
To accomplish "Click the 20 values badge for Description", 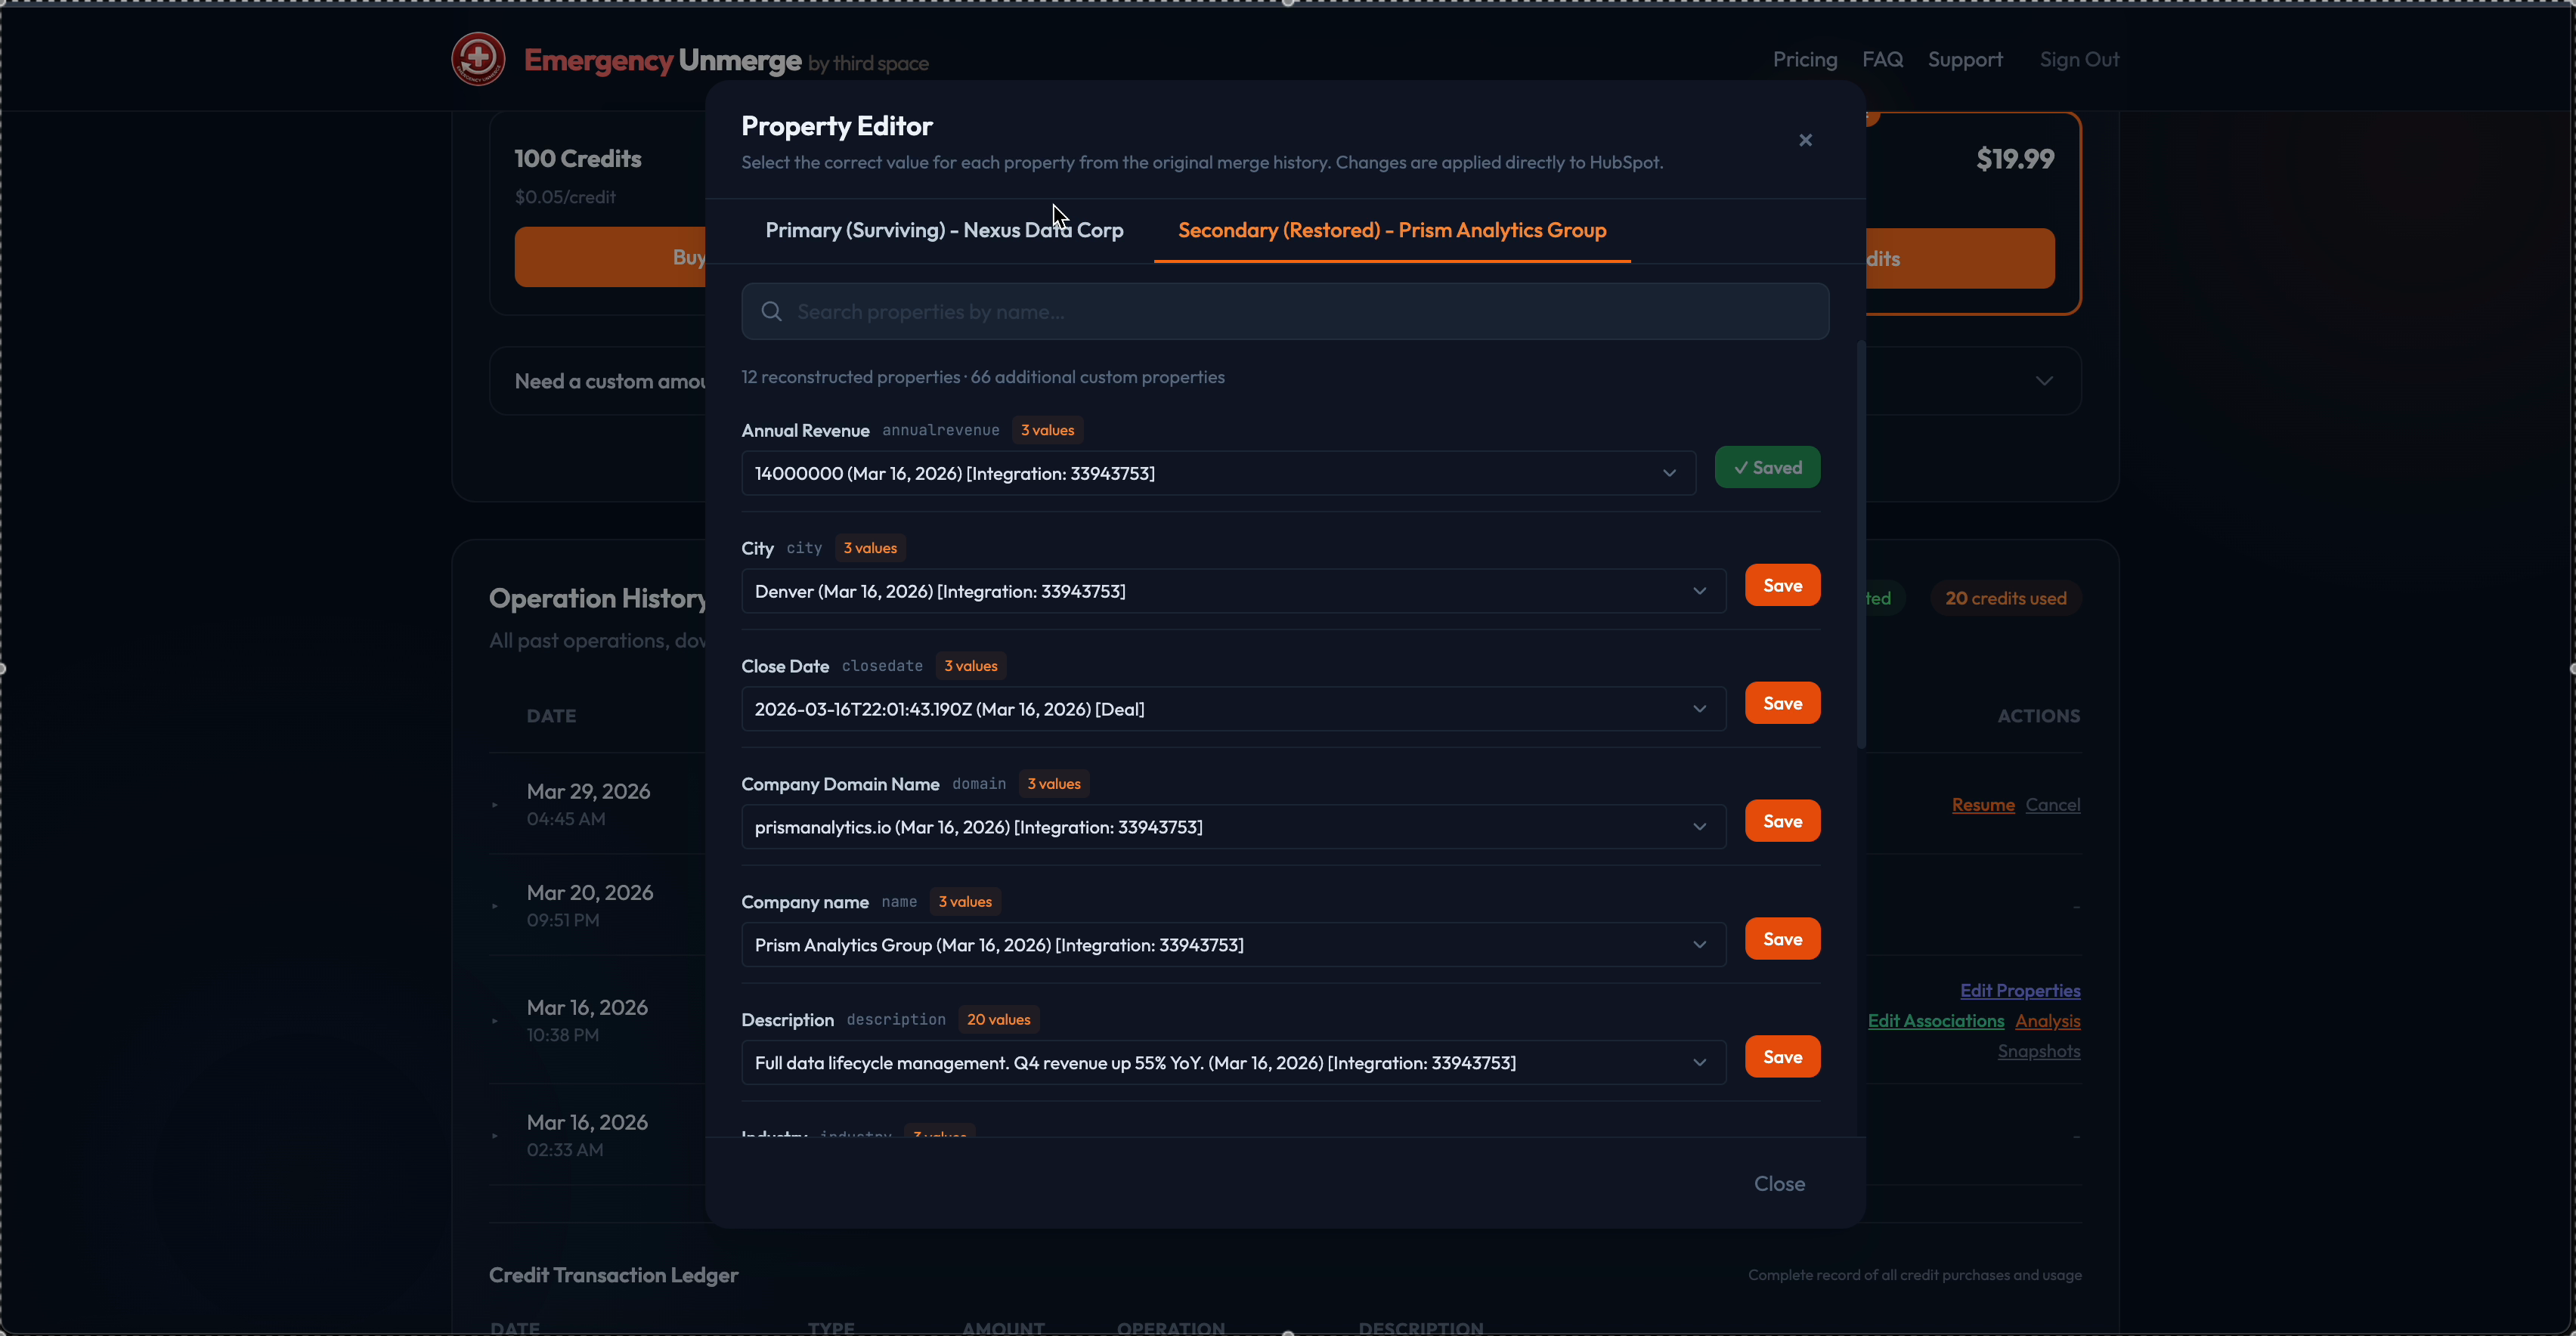I will (998, 1020).
